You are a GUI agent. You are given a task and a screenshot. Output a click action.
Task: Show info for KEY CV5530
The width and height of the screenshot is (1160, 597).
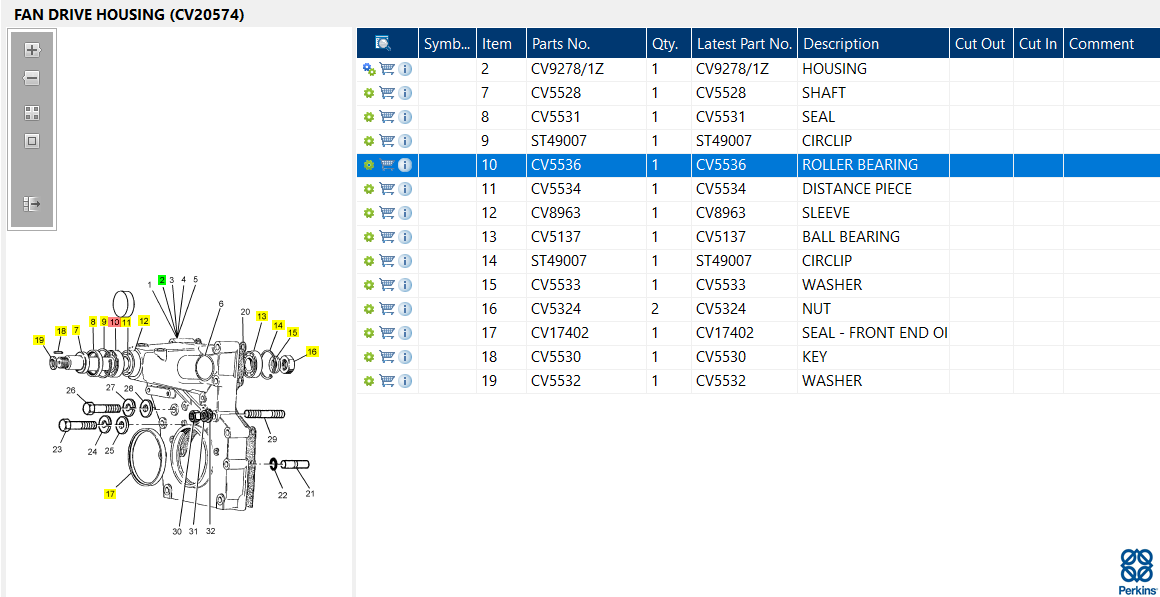pos(405,357)
